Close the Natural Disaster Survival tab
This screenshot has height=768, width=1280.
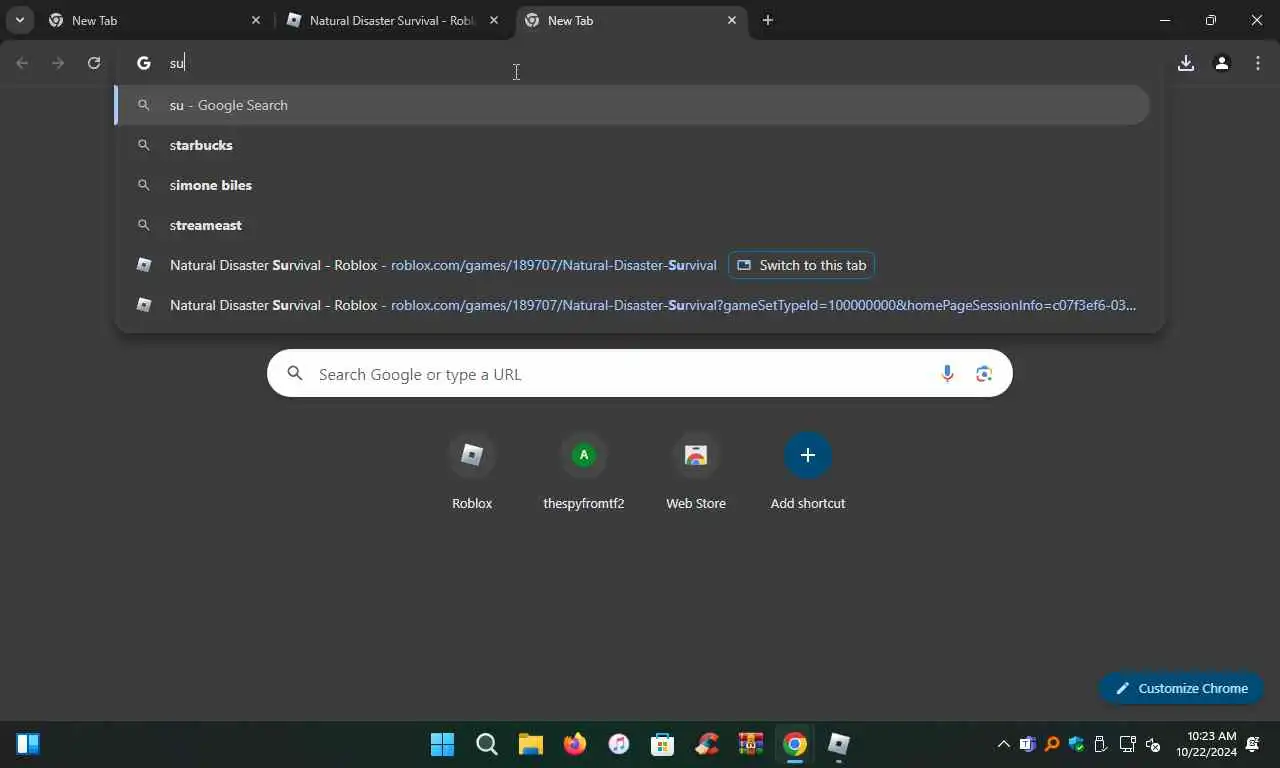coord(493,20)
